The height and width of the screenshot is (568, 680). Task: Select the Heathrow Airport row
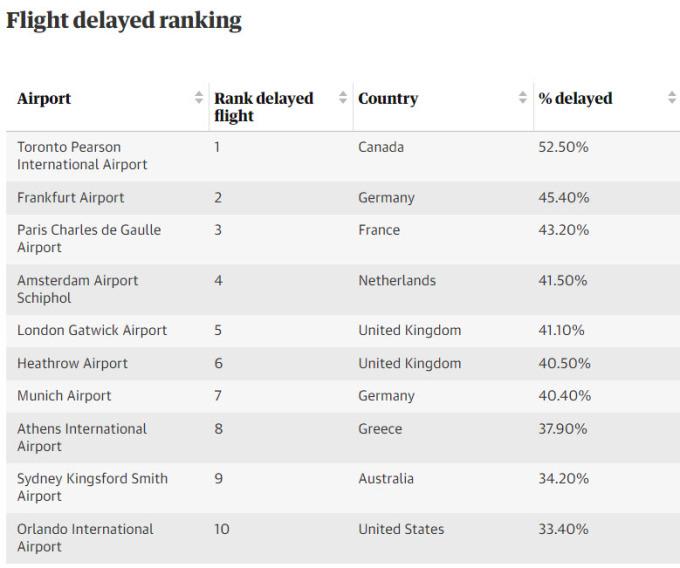(x=72, y=364)
